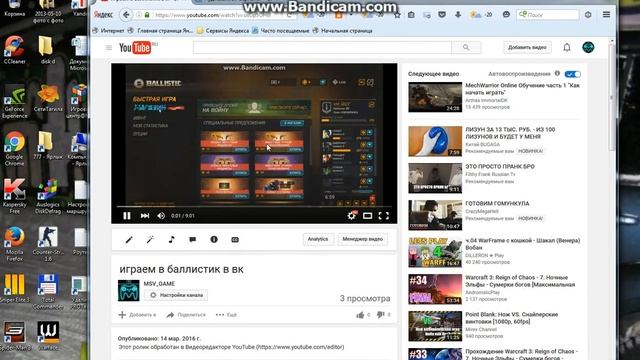Go back with the browser back arrow
This screenshot has height=360, width=640.
tap(126, 15)
